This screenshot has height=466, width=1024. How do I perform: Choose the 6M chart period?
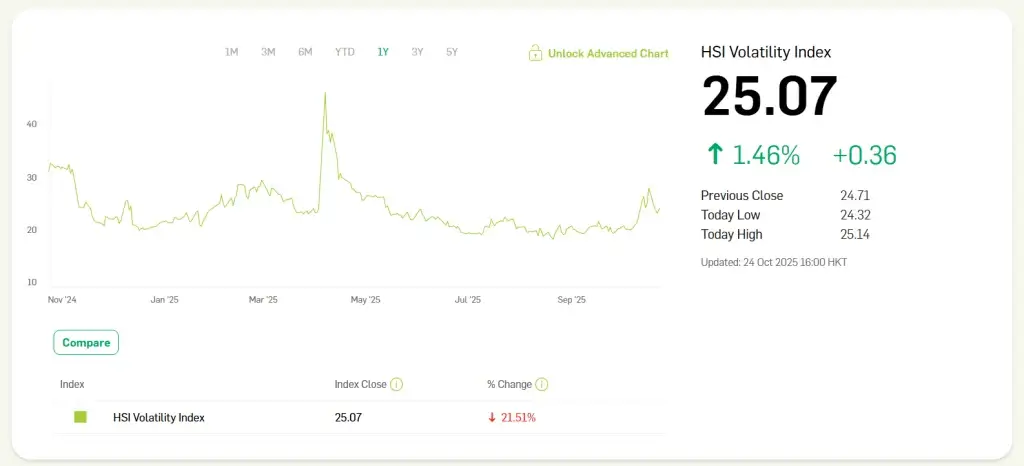click(305, 52)
